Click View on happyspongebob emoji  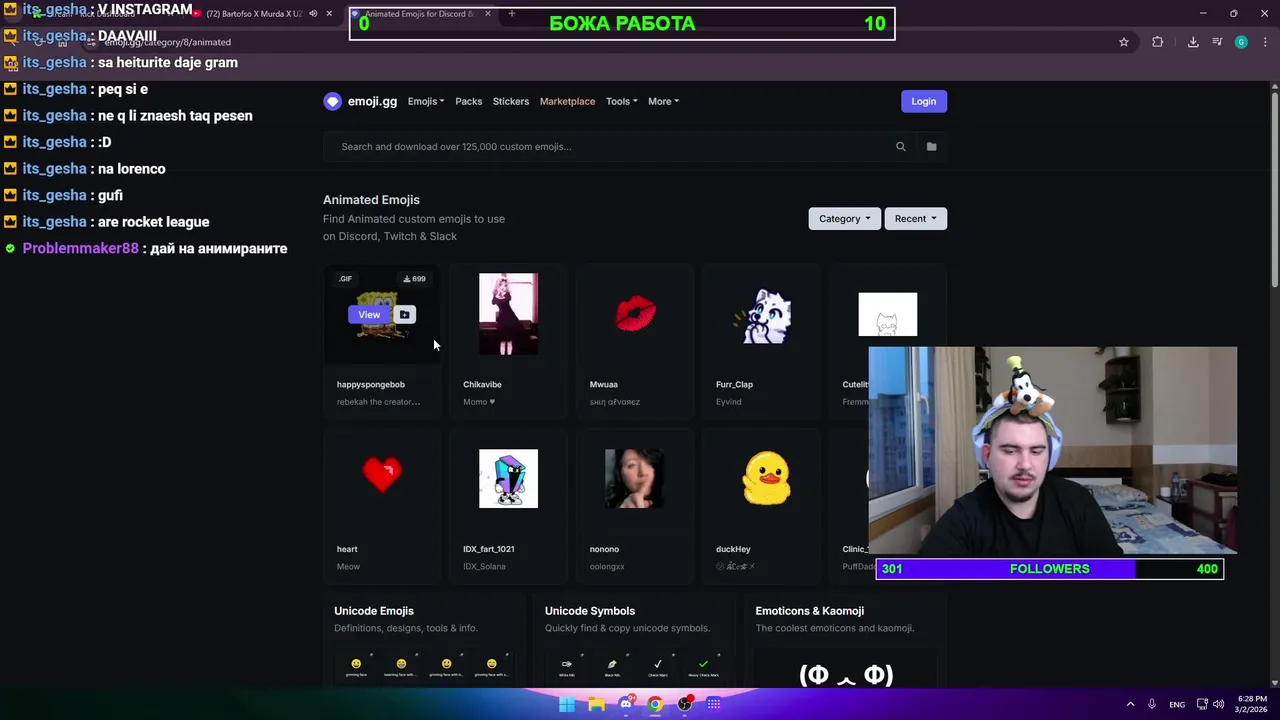click(x=369, y=314)
